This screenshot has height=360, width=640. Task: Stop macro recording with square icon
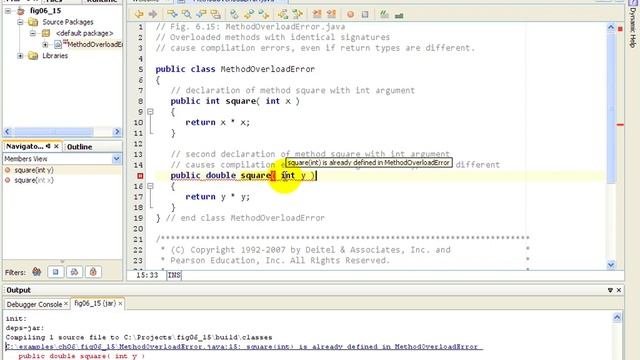(x=365, y=14)
